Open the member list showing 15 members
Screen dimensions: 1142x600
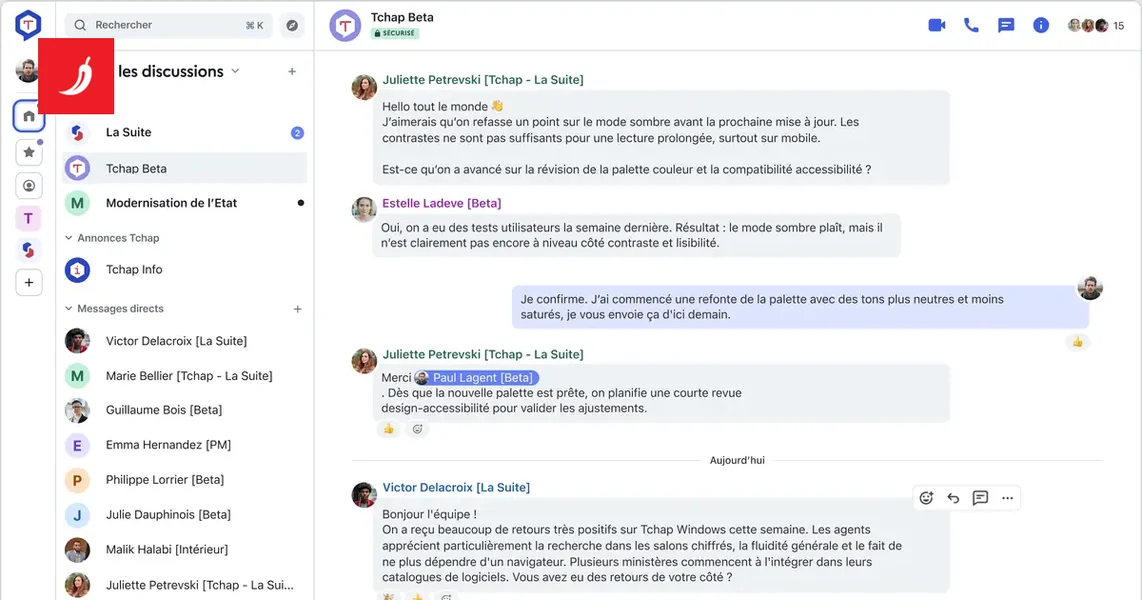1096,25
